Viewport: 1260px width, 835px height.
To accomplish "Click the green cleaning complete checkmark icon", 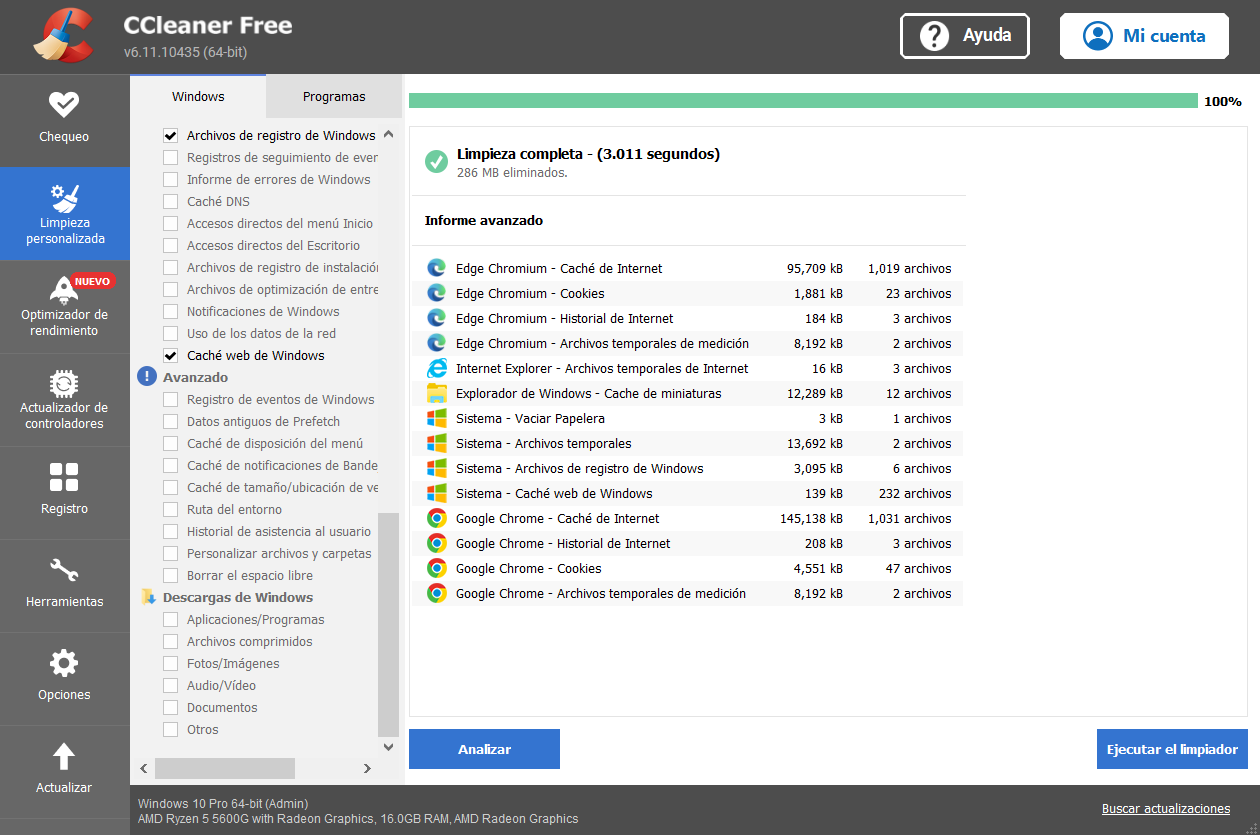I will pyautogui.click(x=436, y=162).
